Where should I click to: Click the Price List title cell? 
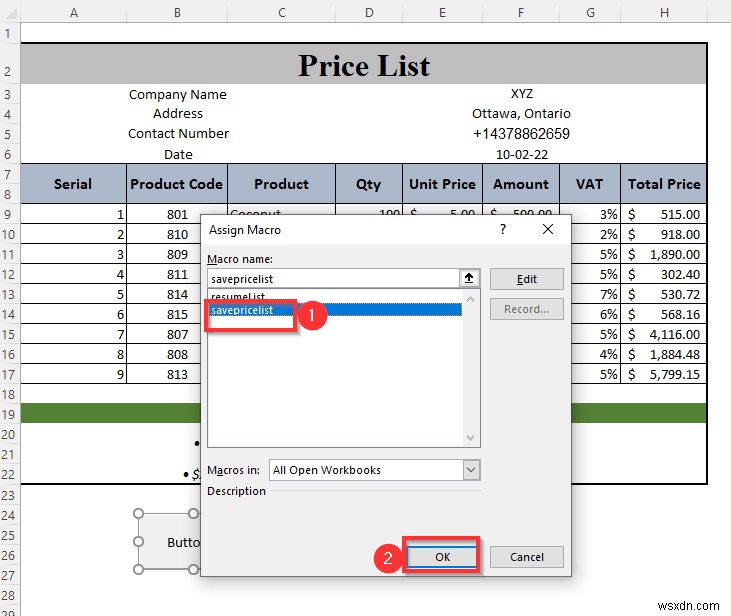(x=364, y=64)
